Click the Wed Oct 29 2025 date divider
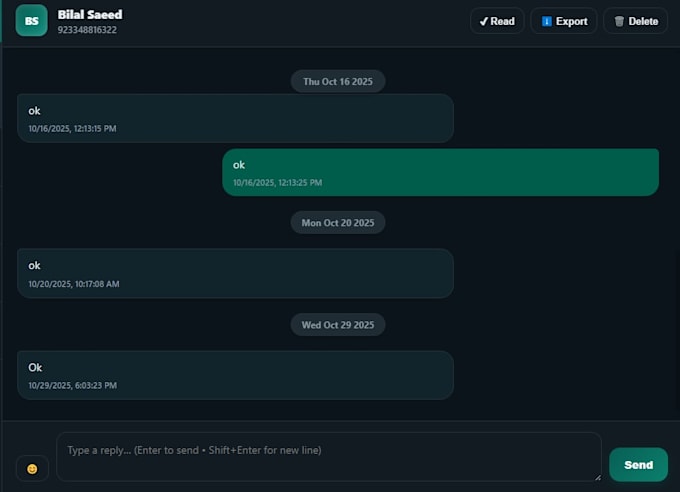The height and width of the screenshot is (492, 680). [338, 325]
